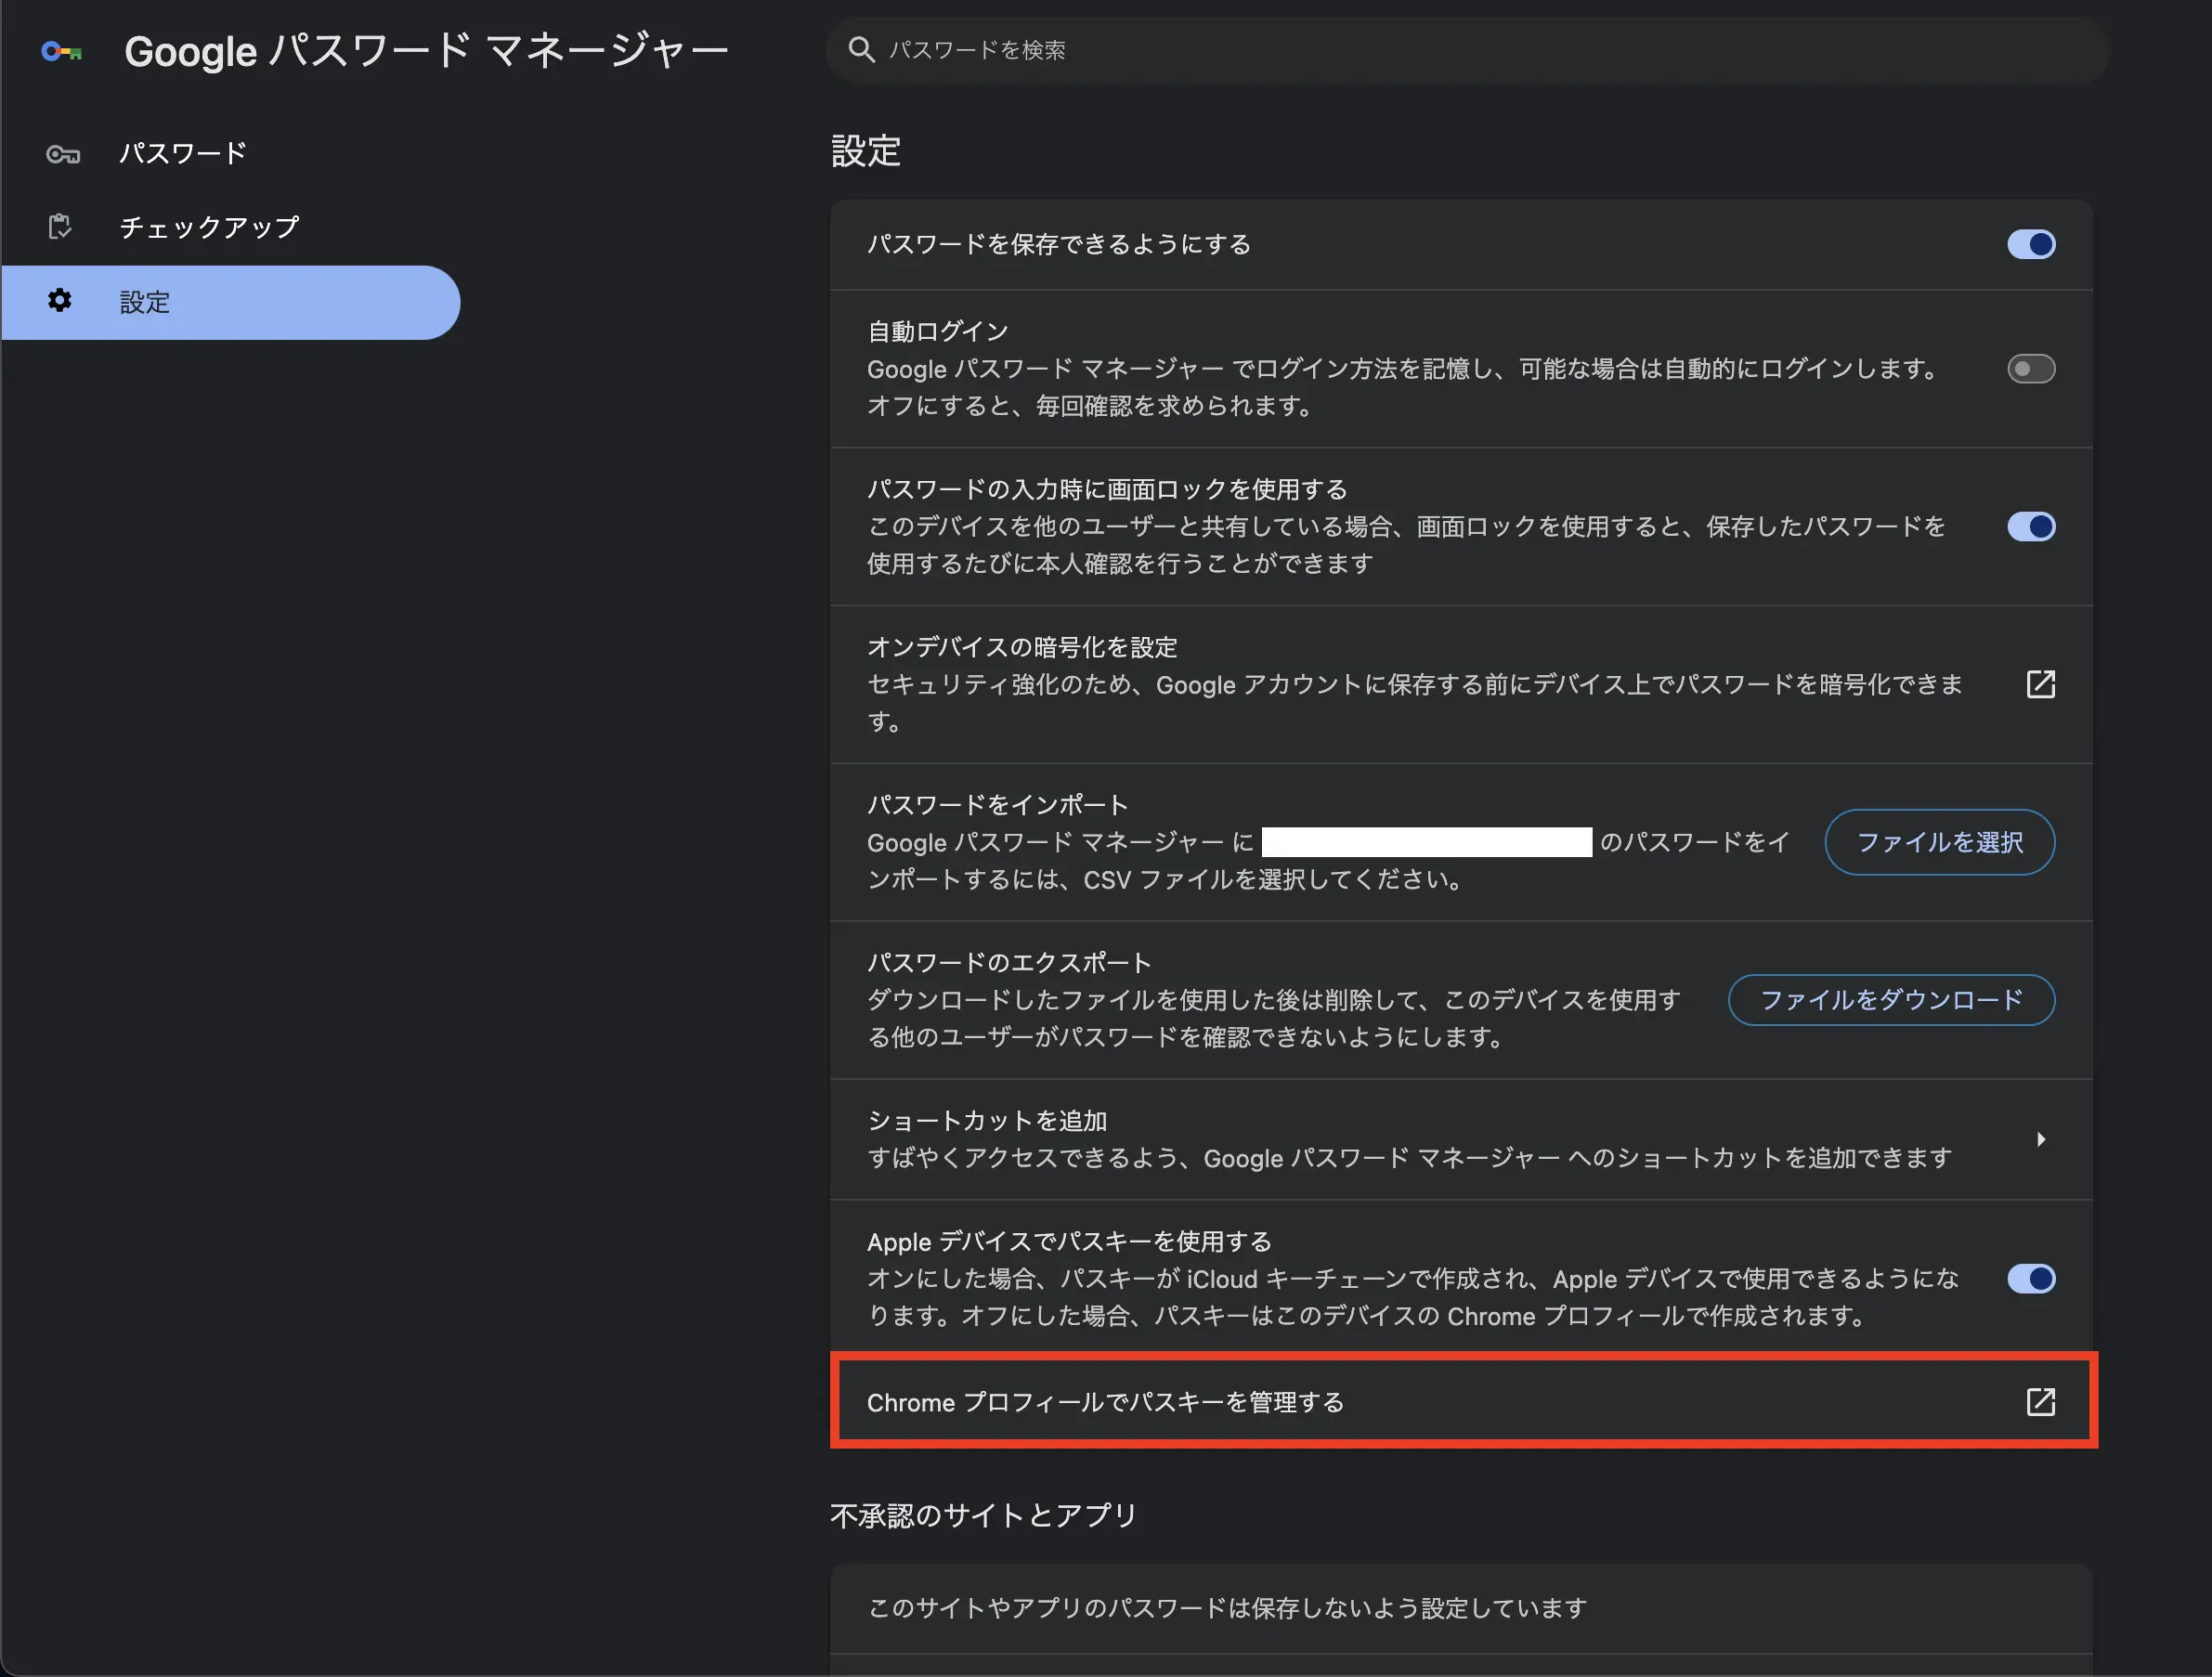Select the key icon next to パスワード
The image size is (2212, 1677).
tap(62, 152)
